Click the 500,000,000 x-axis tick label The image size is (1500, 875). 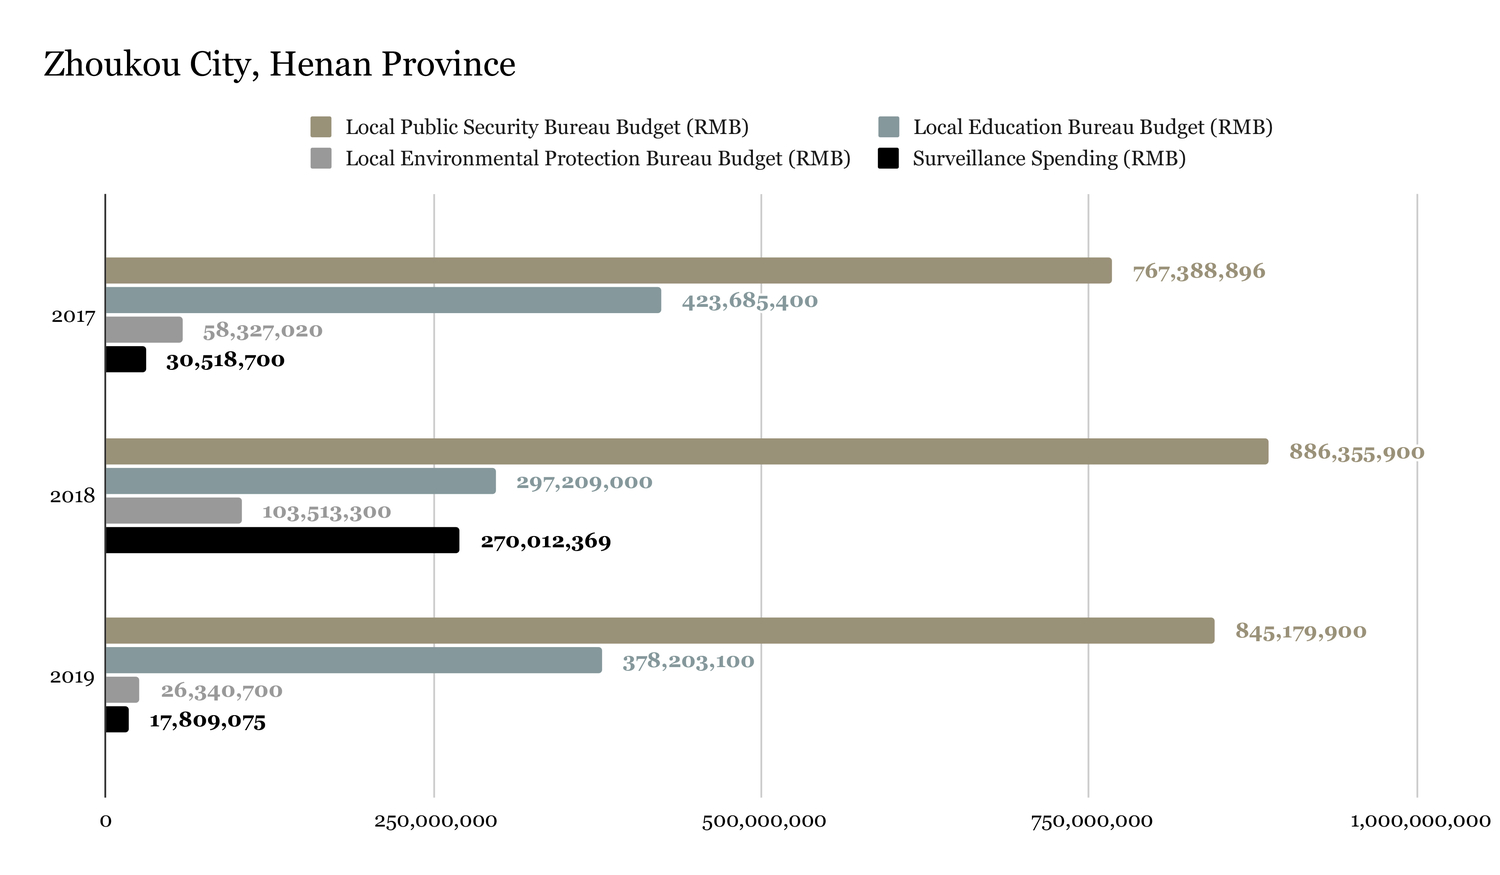763,821
